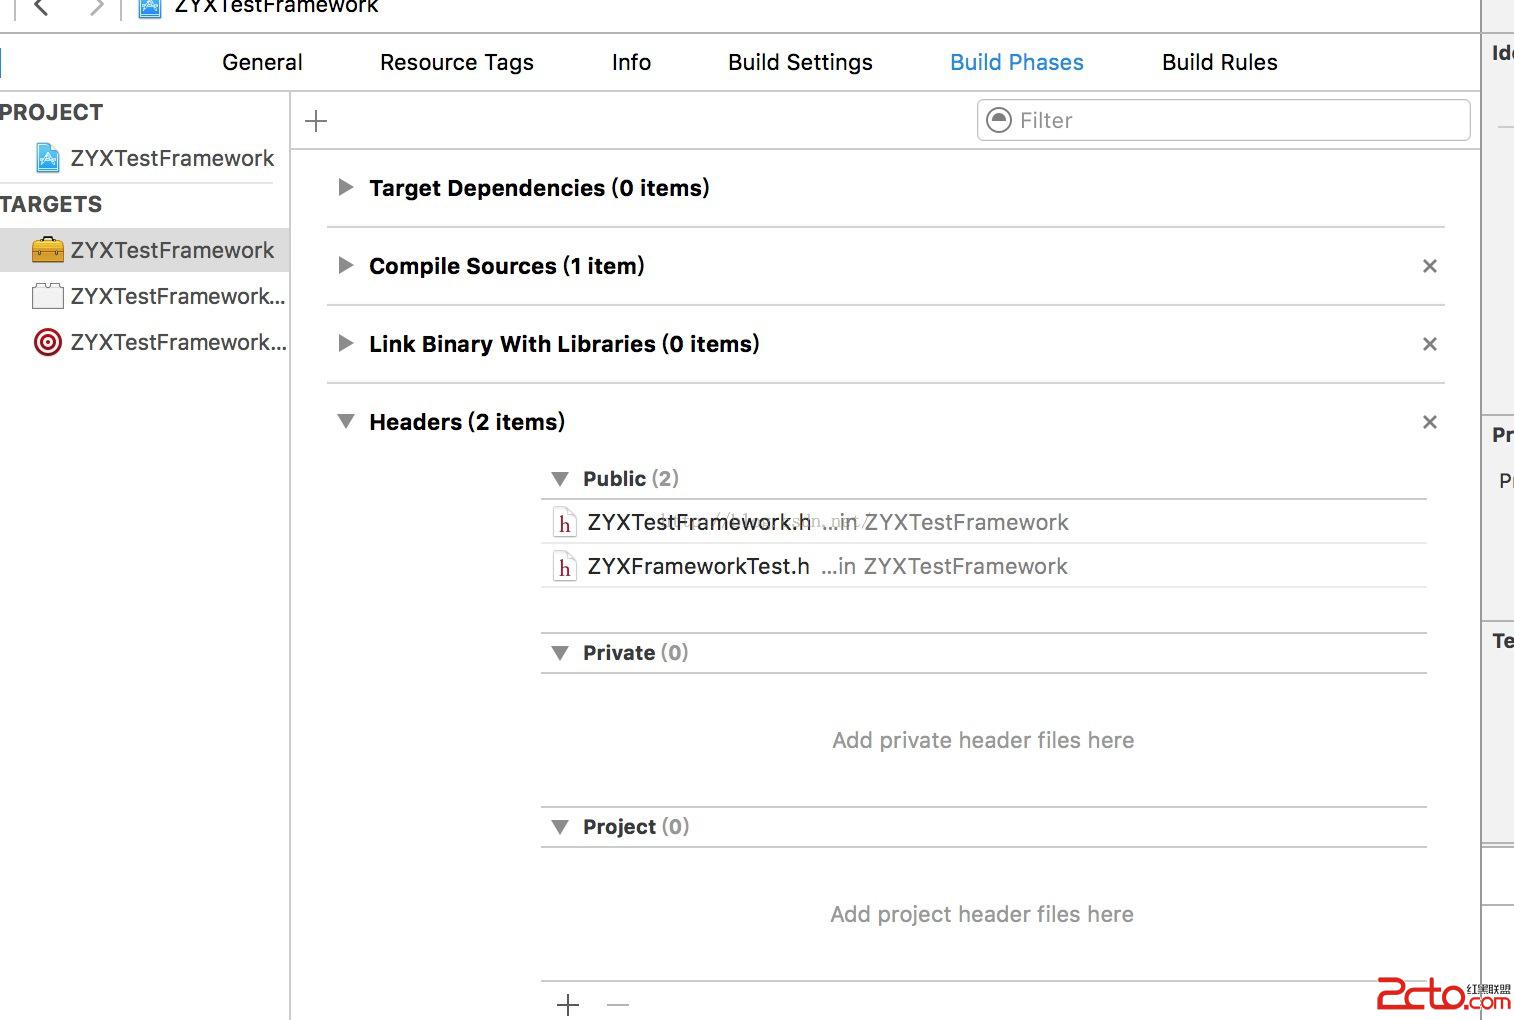The height and width of the screenshot is (1020, 1514).
Task: Expand the Compile Sources section
Action: [346, 265]
